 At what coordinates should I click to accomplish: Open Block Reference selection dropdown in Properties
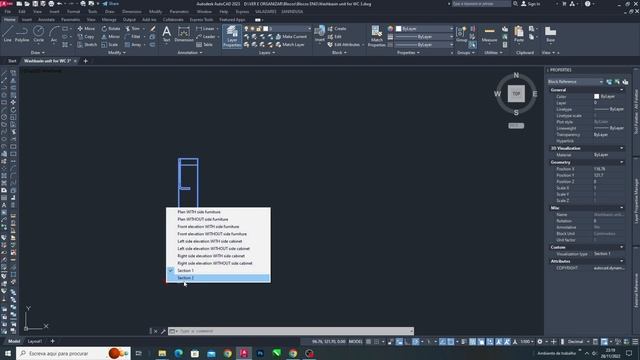coord(575,82)
